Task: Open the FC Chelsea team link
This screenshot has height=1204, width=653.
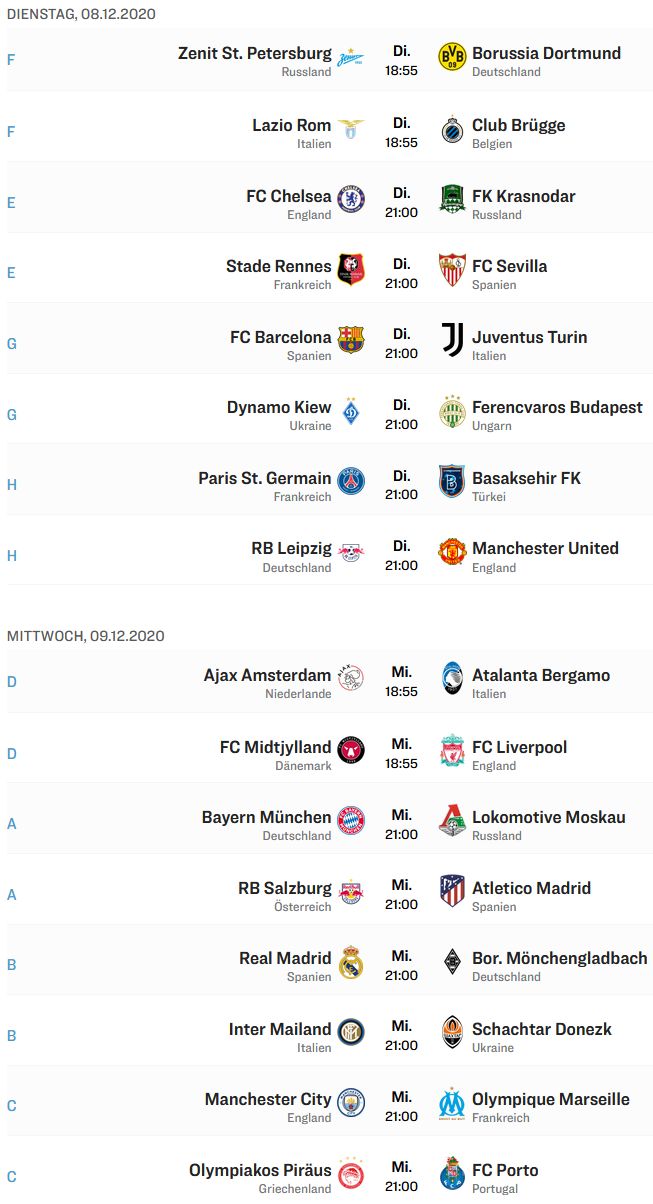Action: [x=288, y=196]
